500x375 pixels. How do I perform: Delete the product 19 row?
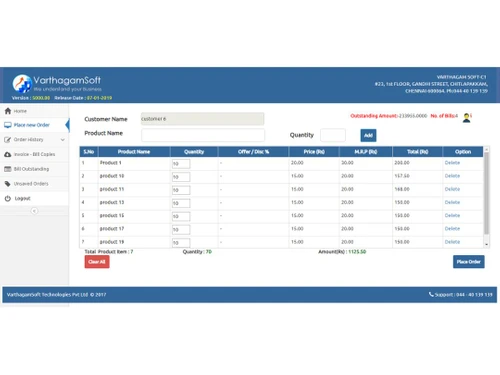coord(452,242)
